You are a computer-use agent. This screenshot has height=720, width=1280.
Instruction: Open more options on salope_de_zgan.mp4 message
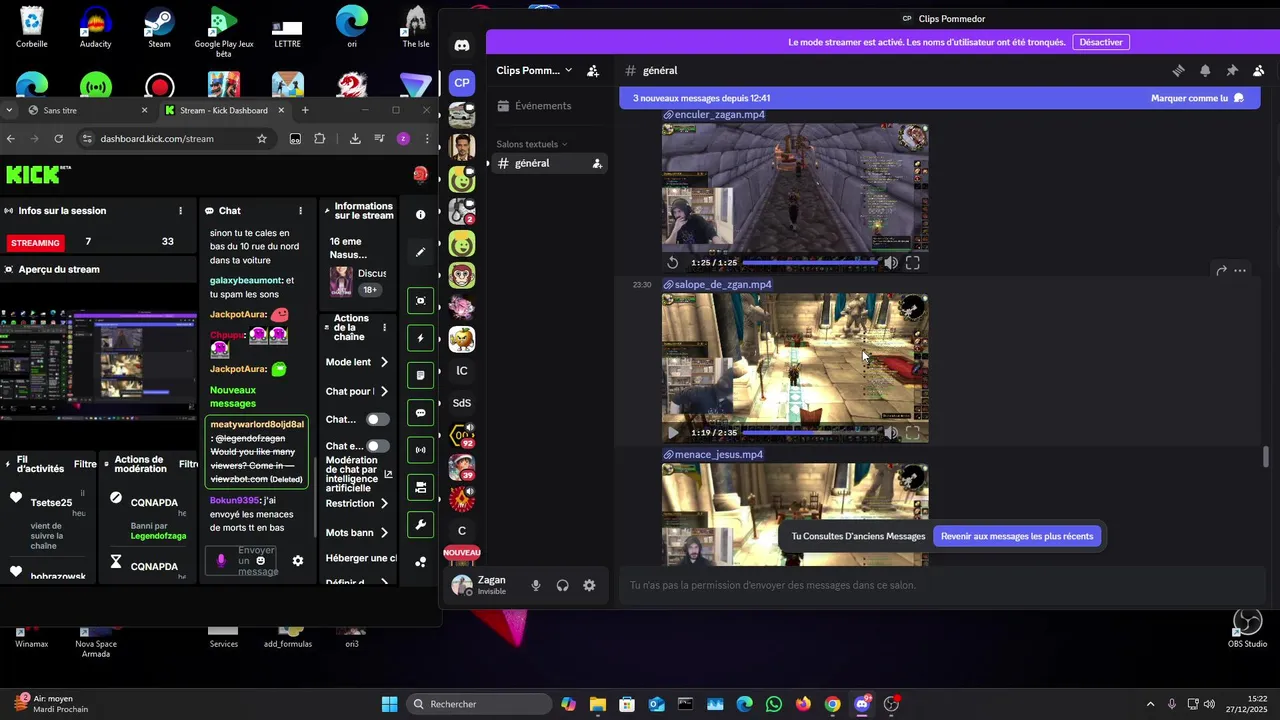[x=1240, y=270]
